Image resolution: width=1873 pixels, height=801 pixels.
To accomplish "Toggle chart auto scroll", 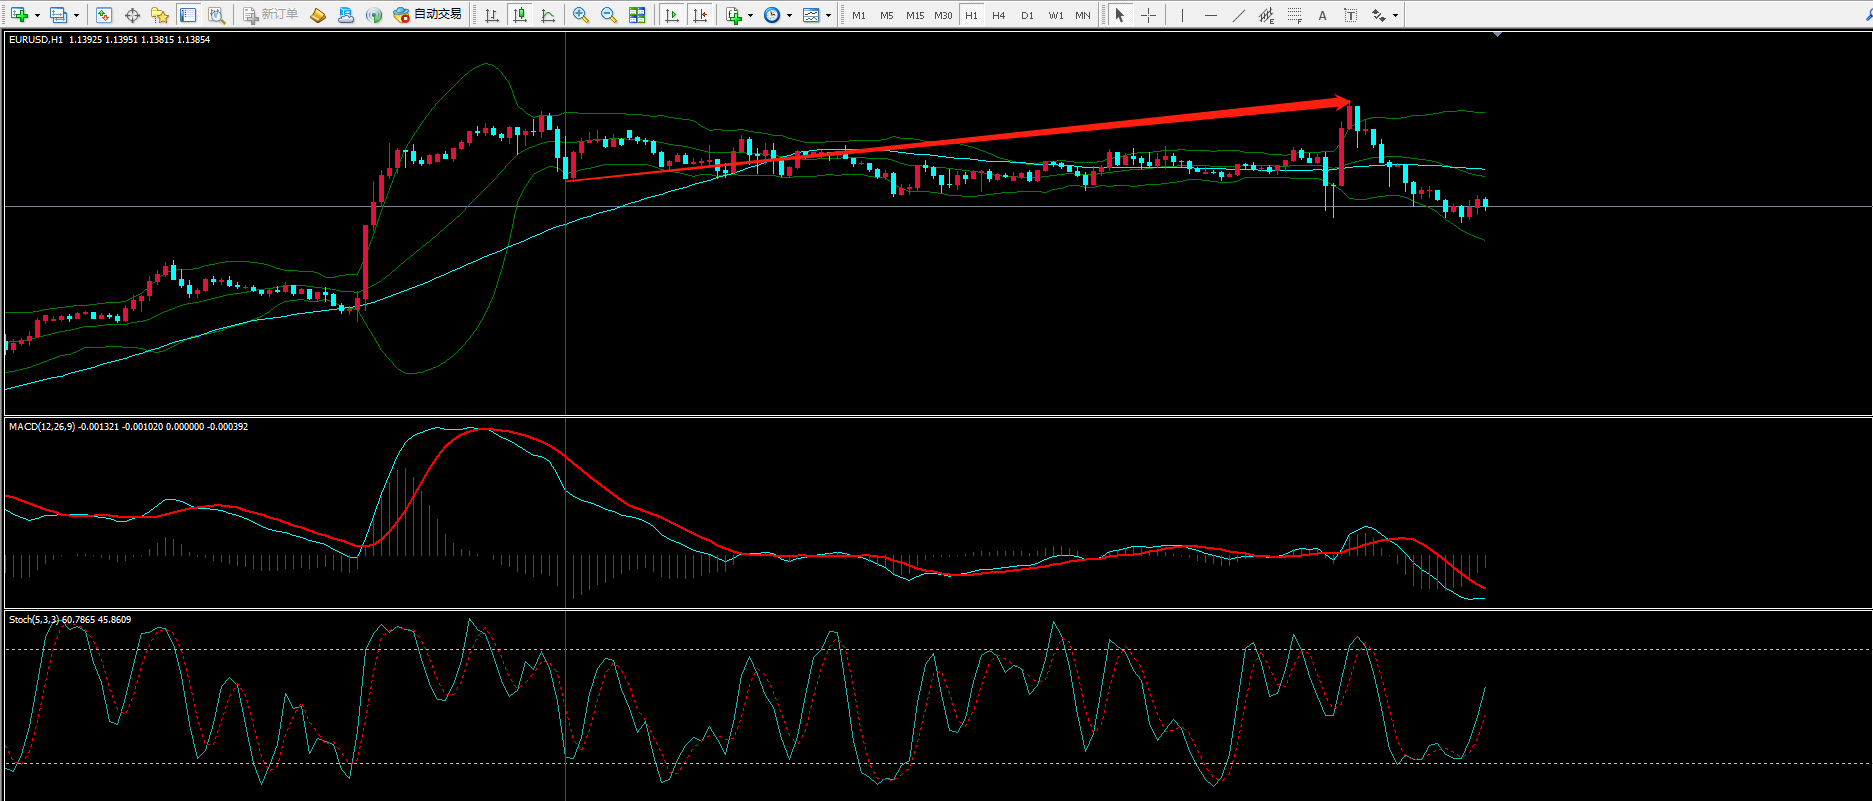I will [x=672, y=15].
